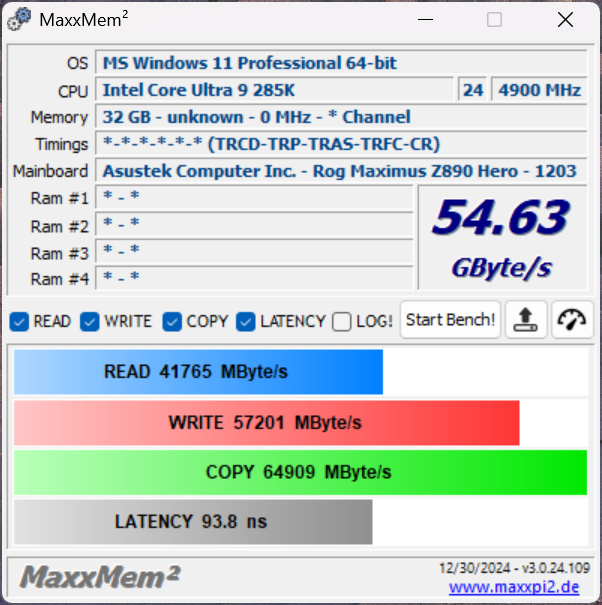Click the 54.63 GByte/s score display
Screen dimensions: 602x605
pyautogui.click(x=502, y=237)
